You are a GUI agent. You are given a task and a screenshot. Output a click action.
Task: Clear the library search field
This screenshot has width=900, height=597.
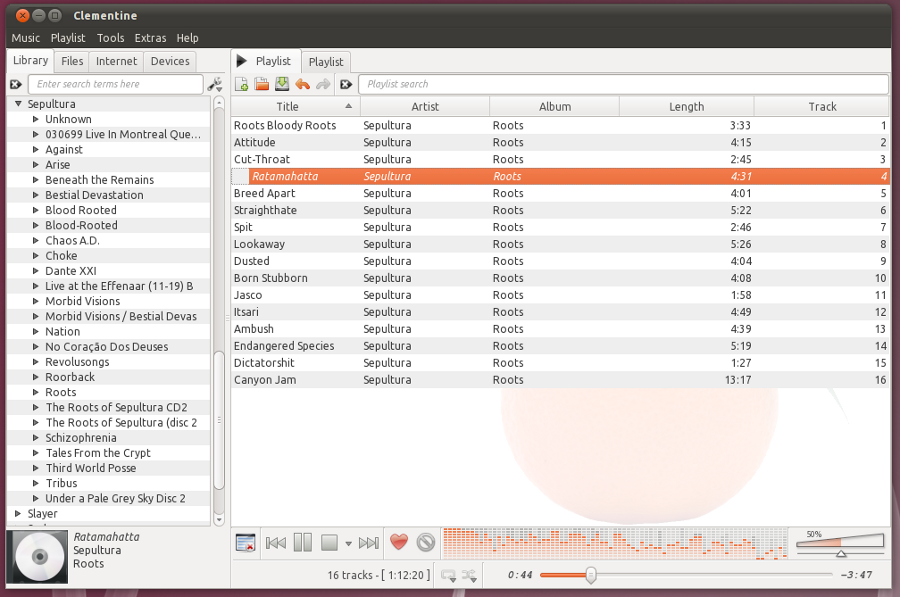[15, 84]
